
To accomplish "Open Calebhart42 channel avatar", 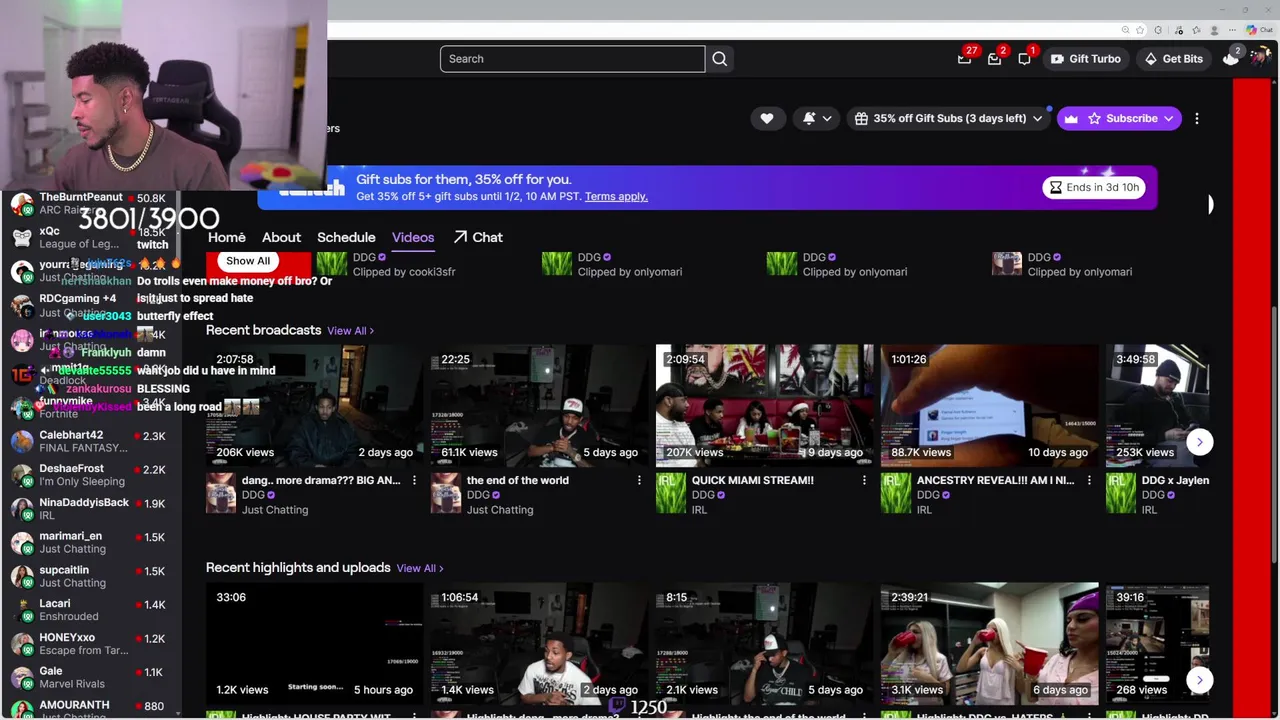I will pos(21,441).
